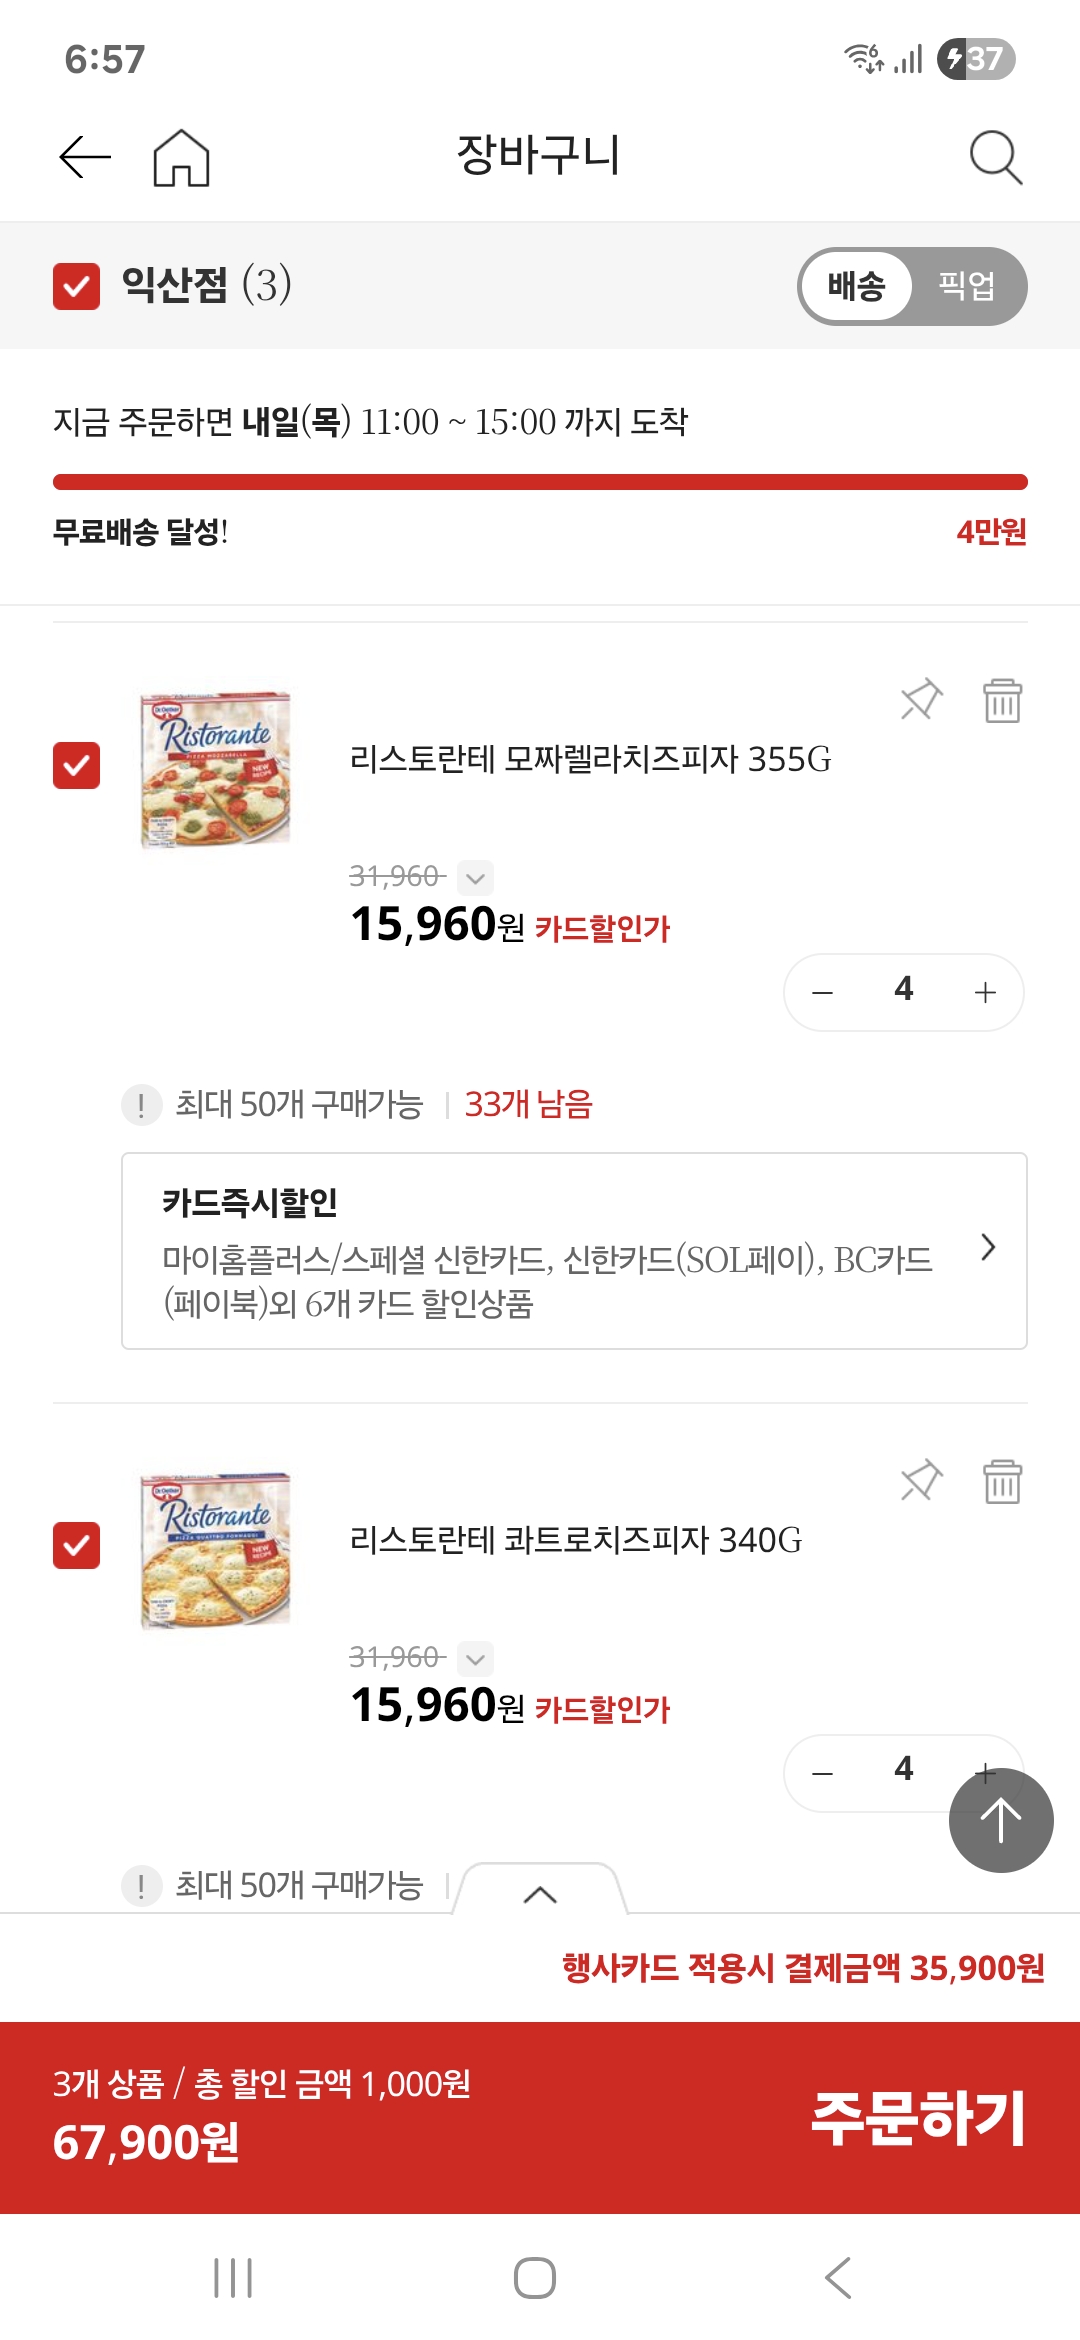Select the 배송 delivery option
1080x2340 pixels.
coord(857,287)
